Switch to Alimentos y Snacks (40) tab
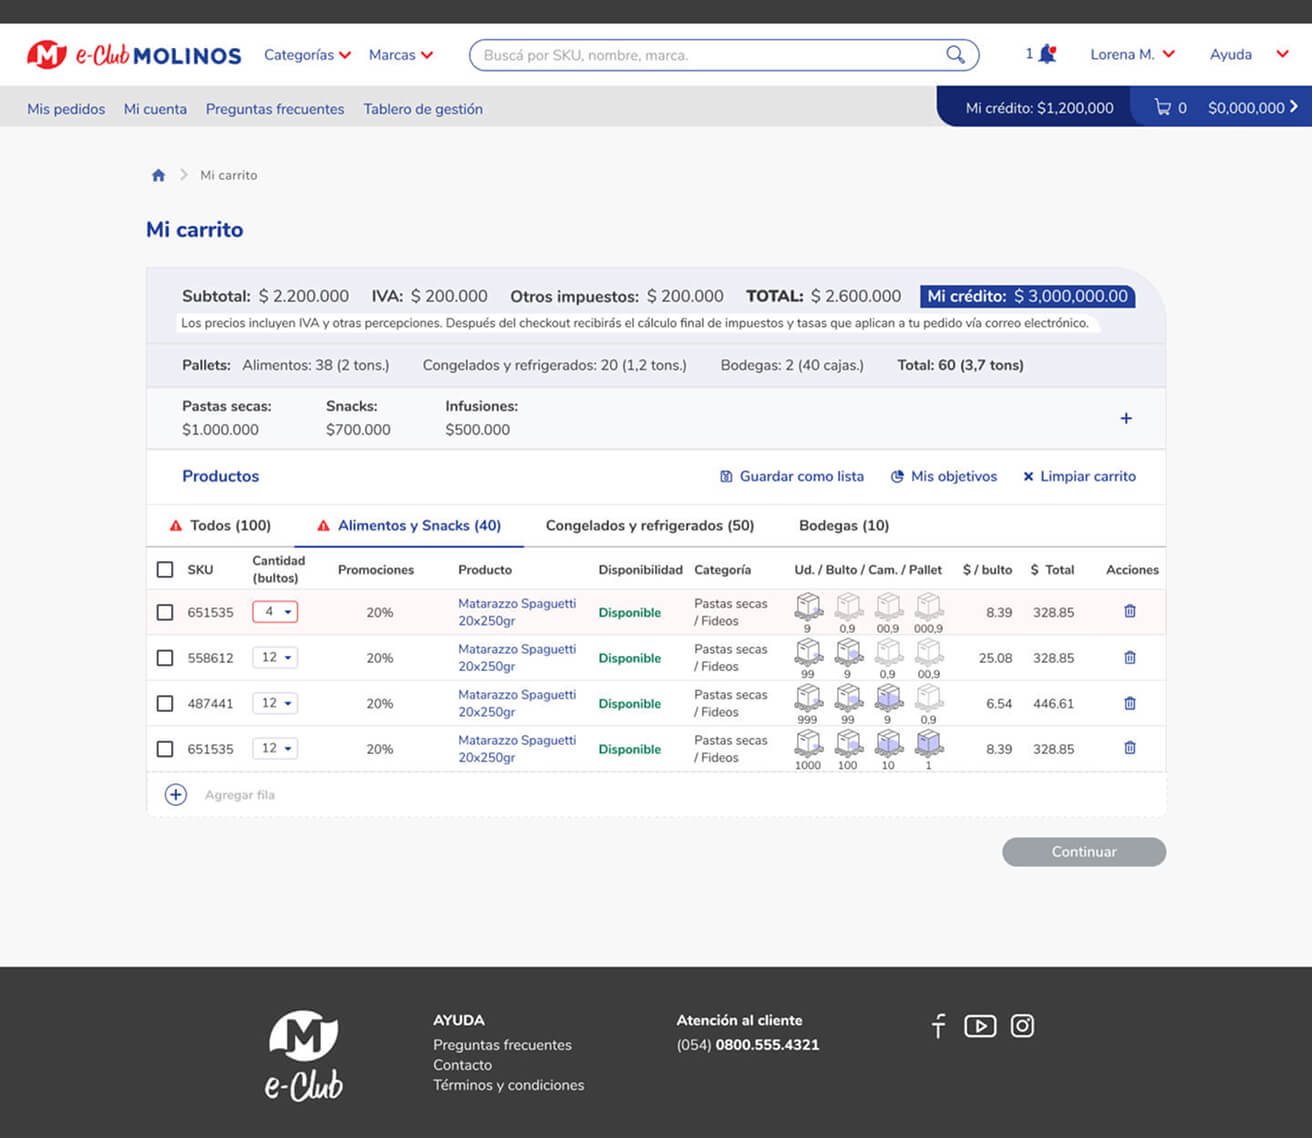This screenshot has width=1313, height=1139. [409, 526]
